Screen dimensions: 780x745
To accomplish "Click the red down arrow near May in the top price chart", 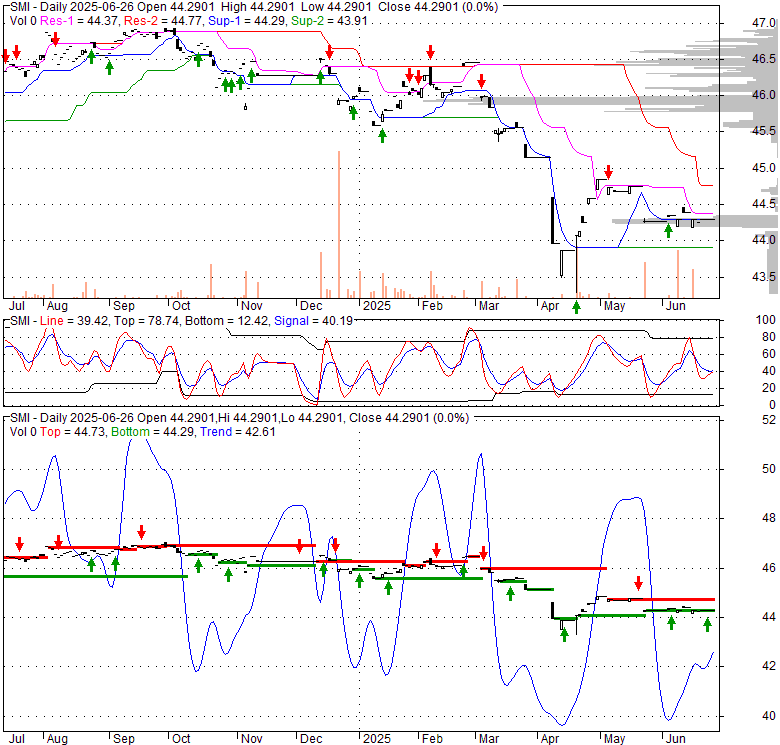I will [607, 172].
